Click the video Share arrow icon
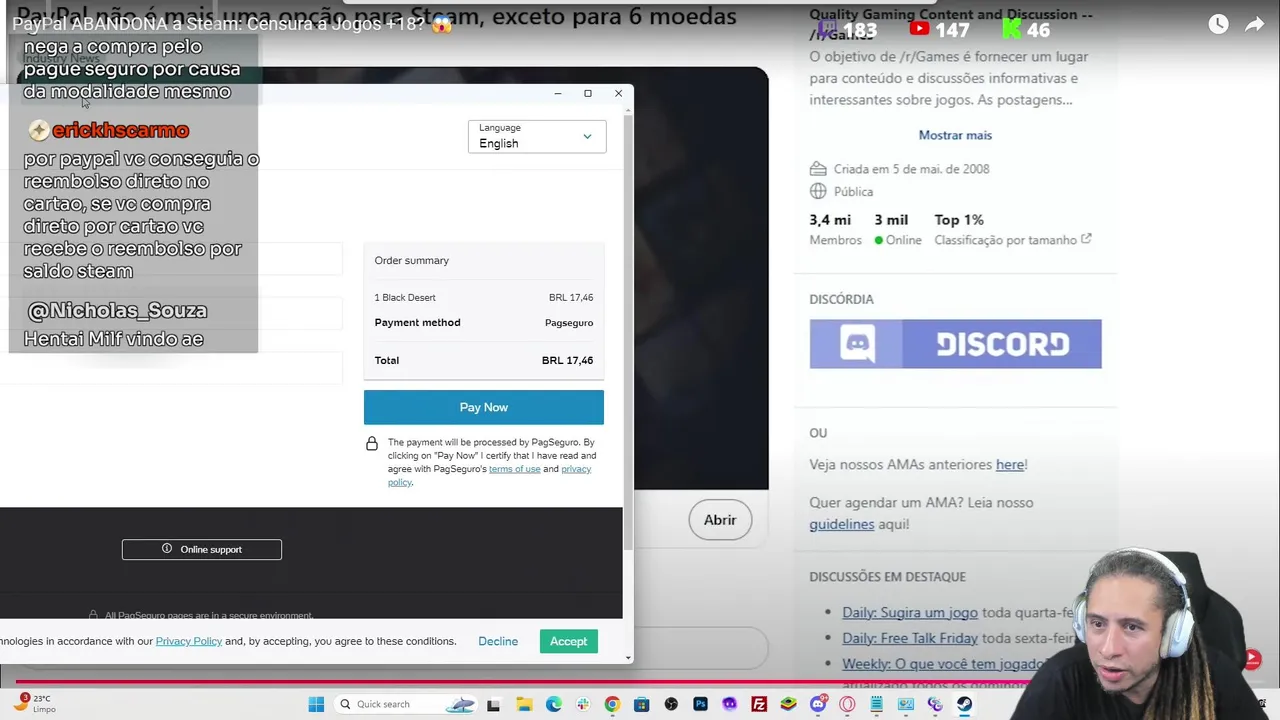The image size is (1280, 720). [1254, 25]
